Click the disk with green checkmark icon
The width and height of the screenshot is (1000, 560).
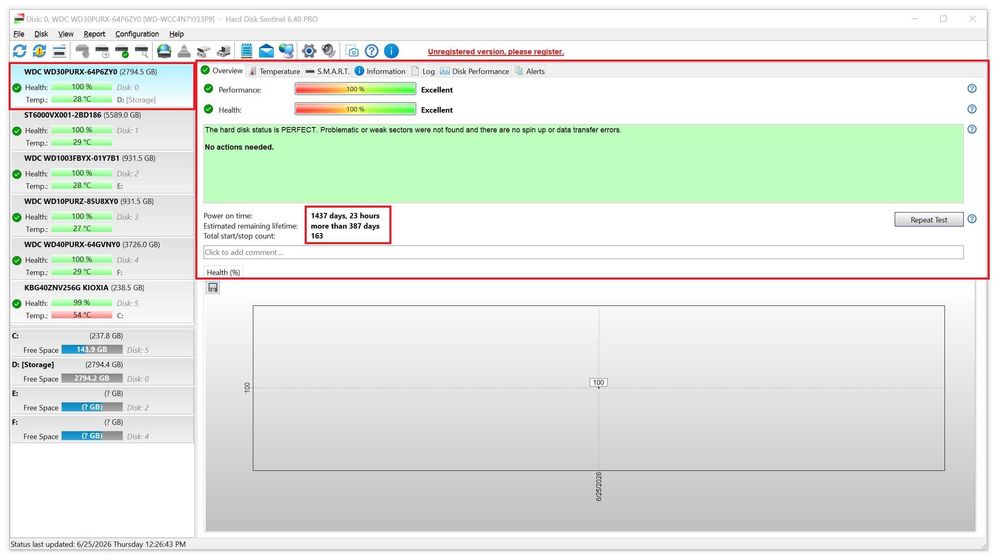pos(122,51)
